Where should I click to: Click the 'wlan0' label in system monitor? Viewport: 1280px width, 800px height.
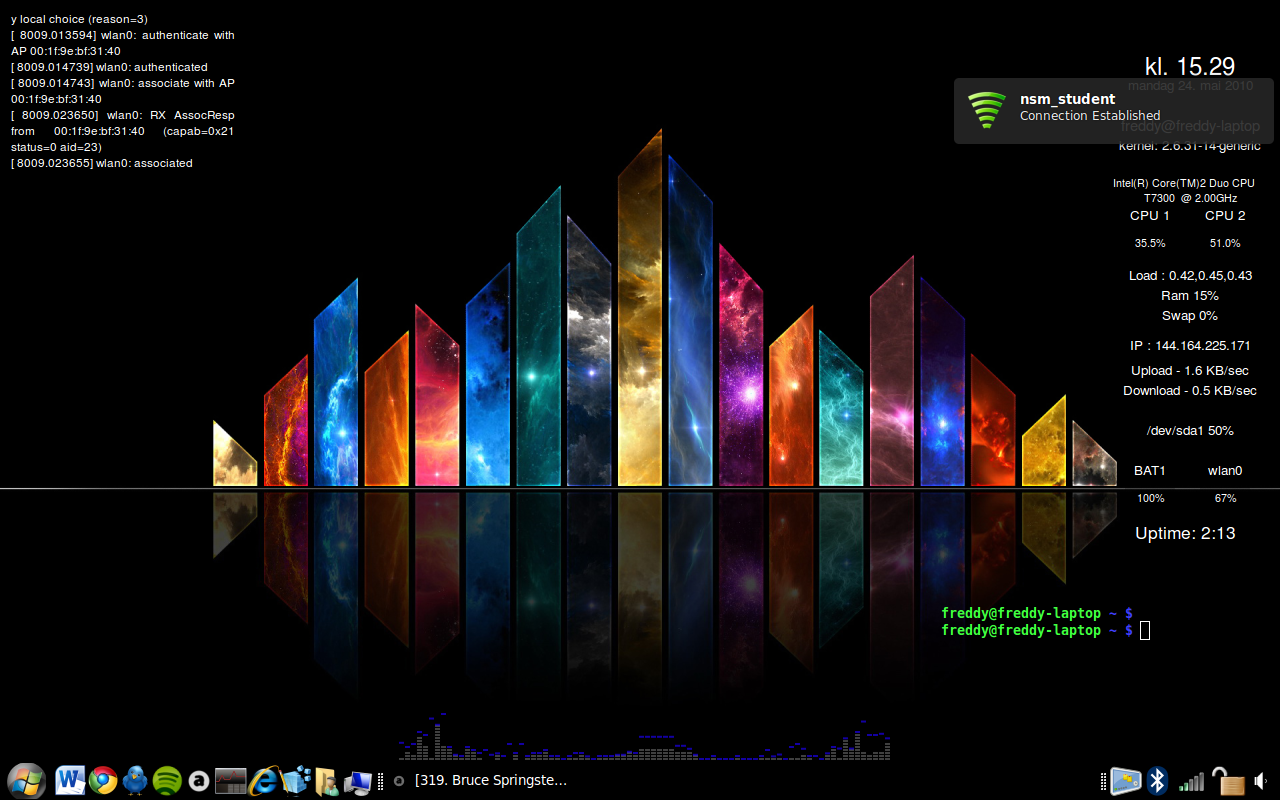(x=1225, y=470)
